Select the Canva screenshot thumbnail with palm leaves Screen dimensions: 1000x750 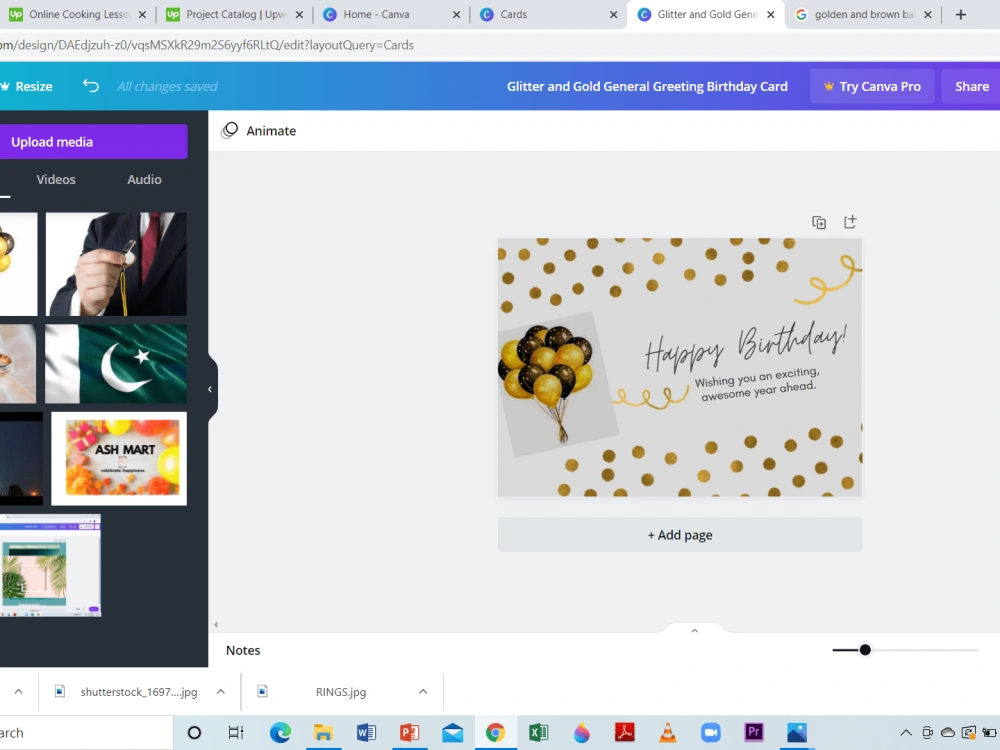point(50,566)
